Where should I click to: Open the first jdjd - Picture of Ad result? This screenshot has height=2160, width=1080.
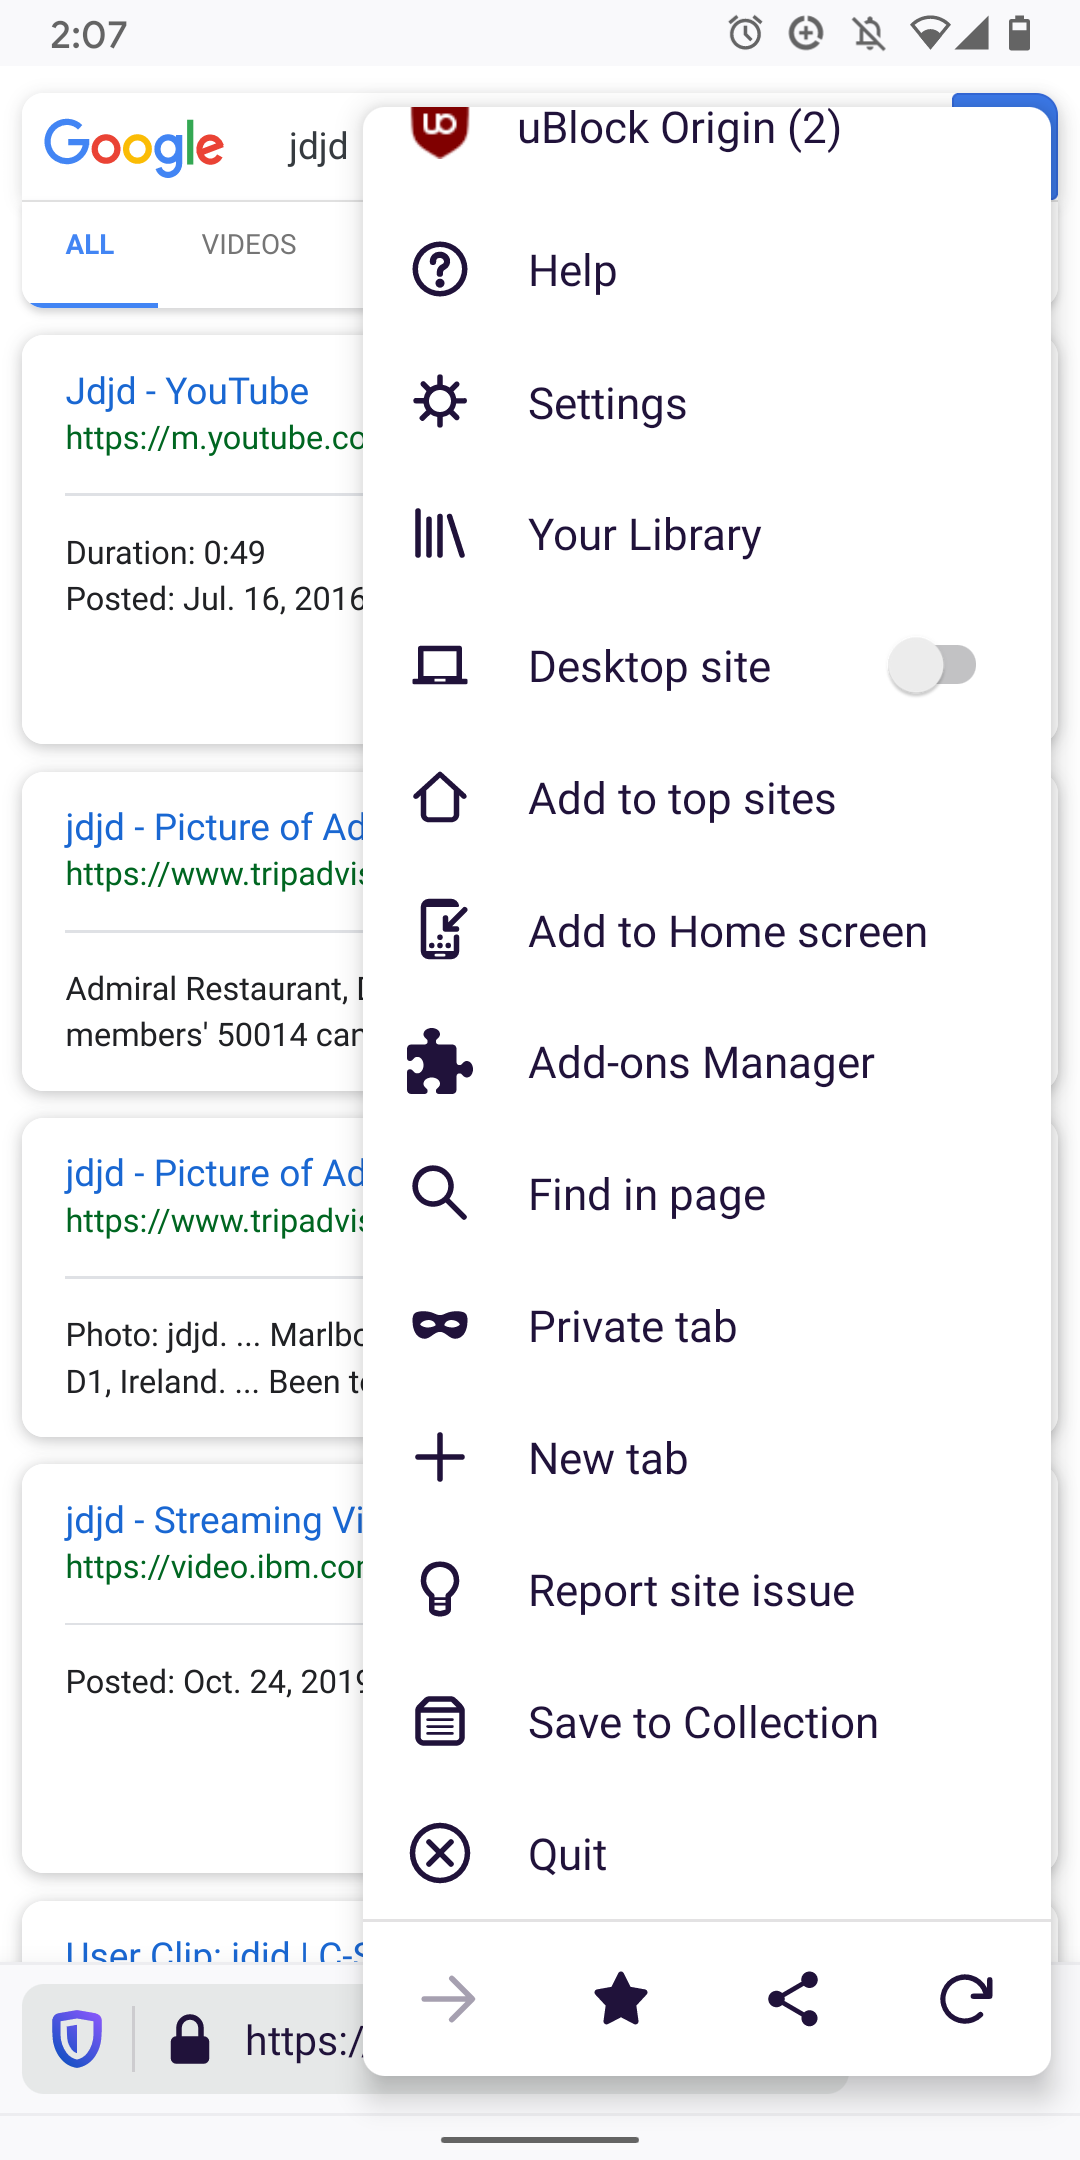215,828
